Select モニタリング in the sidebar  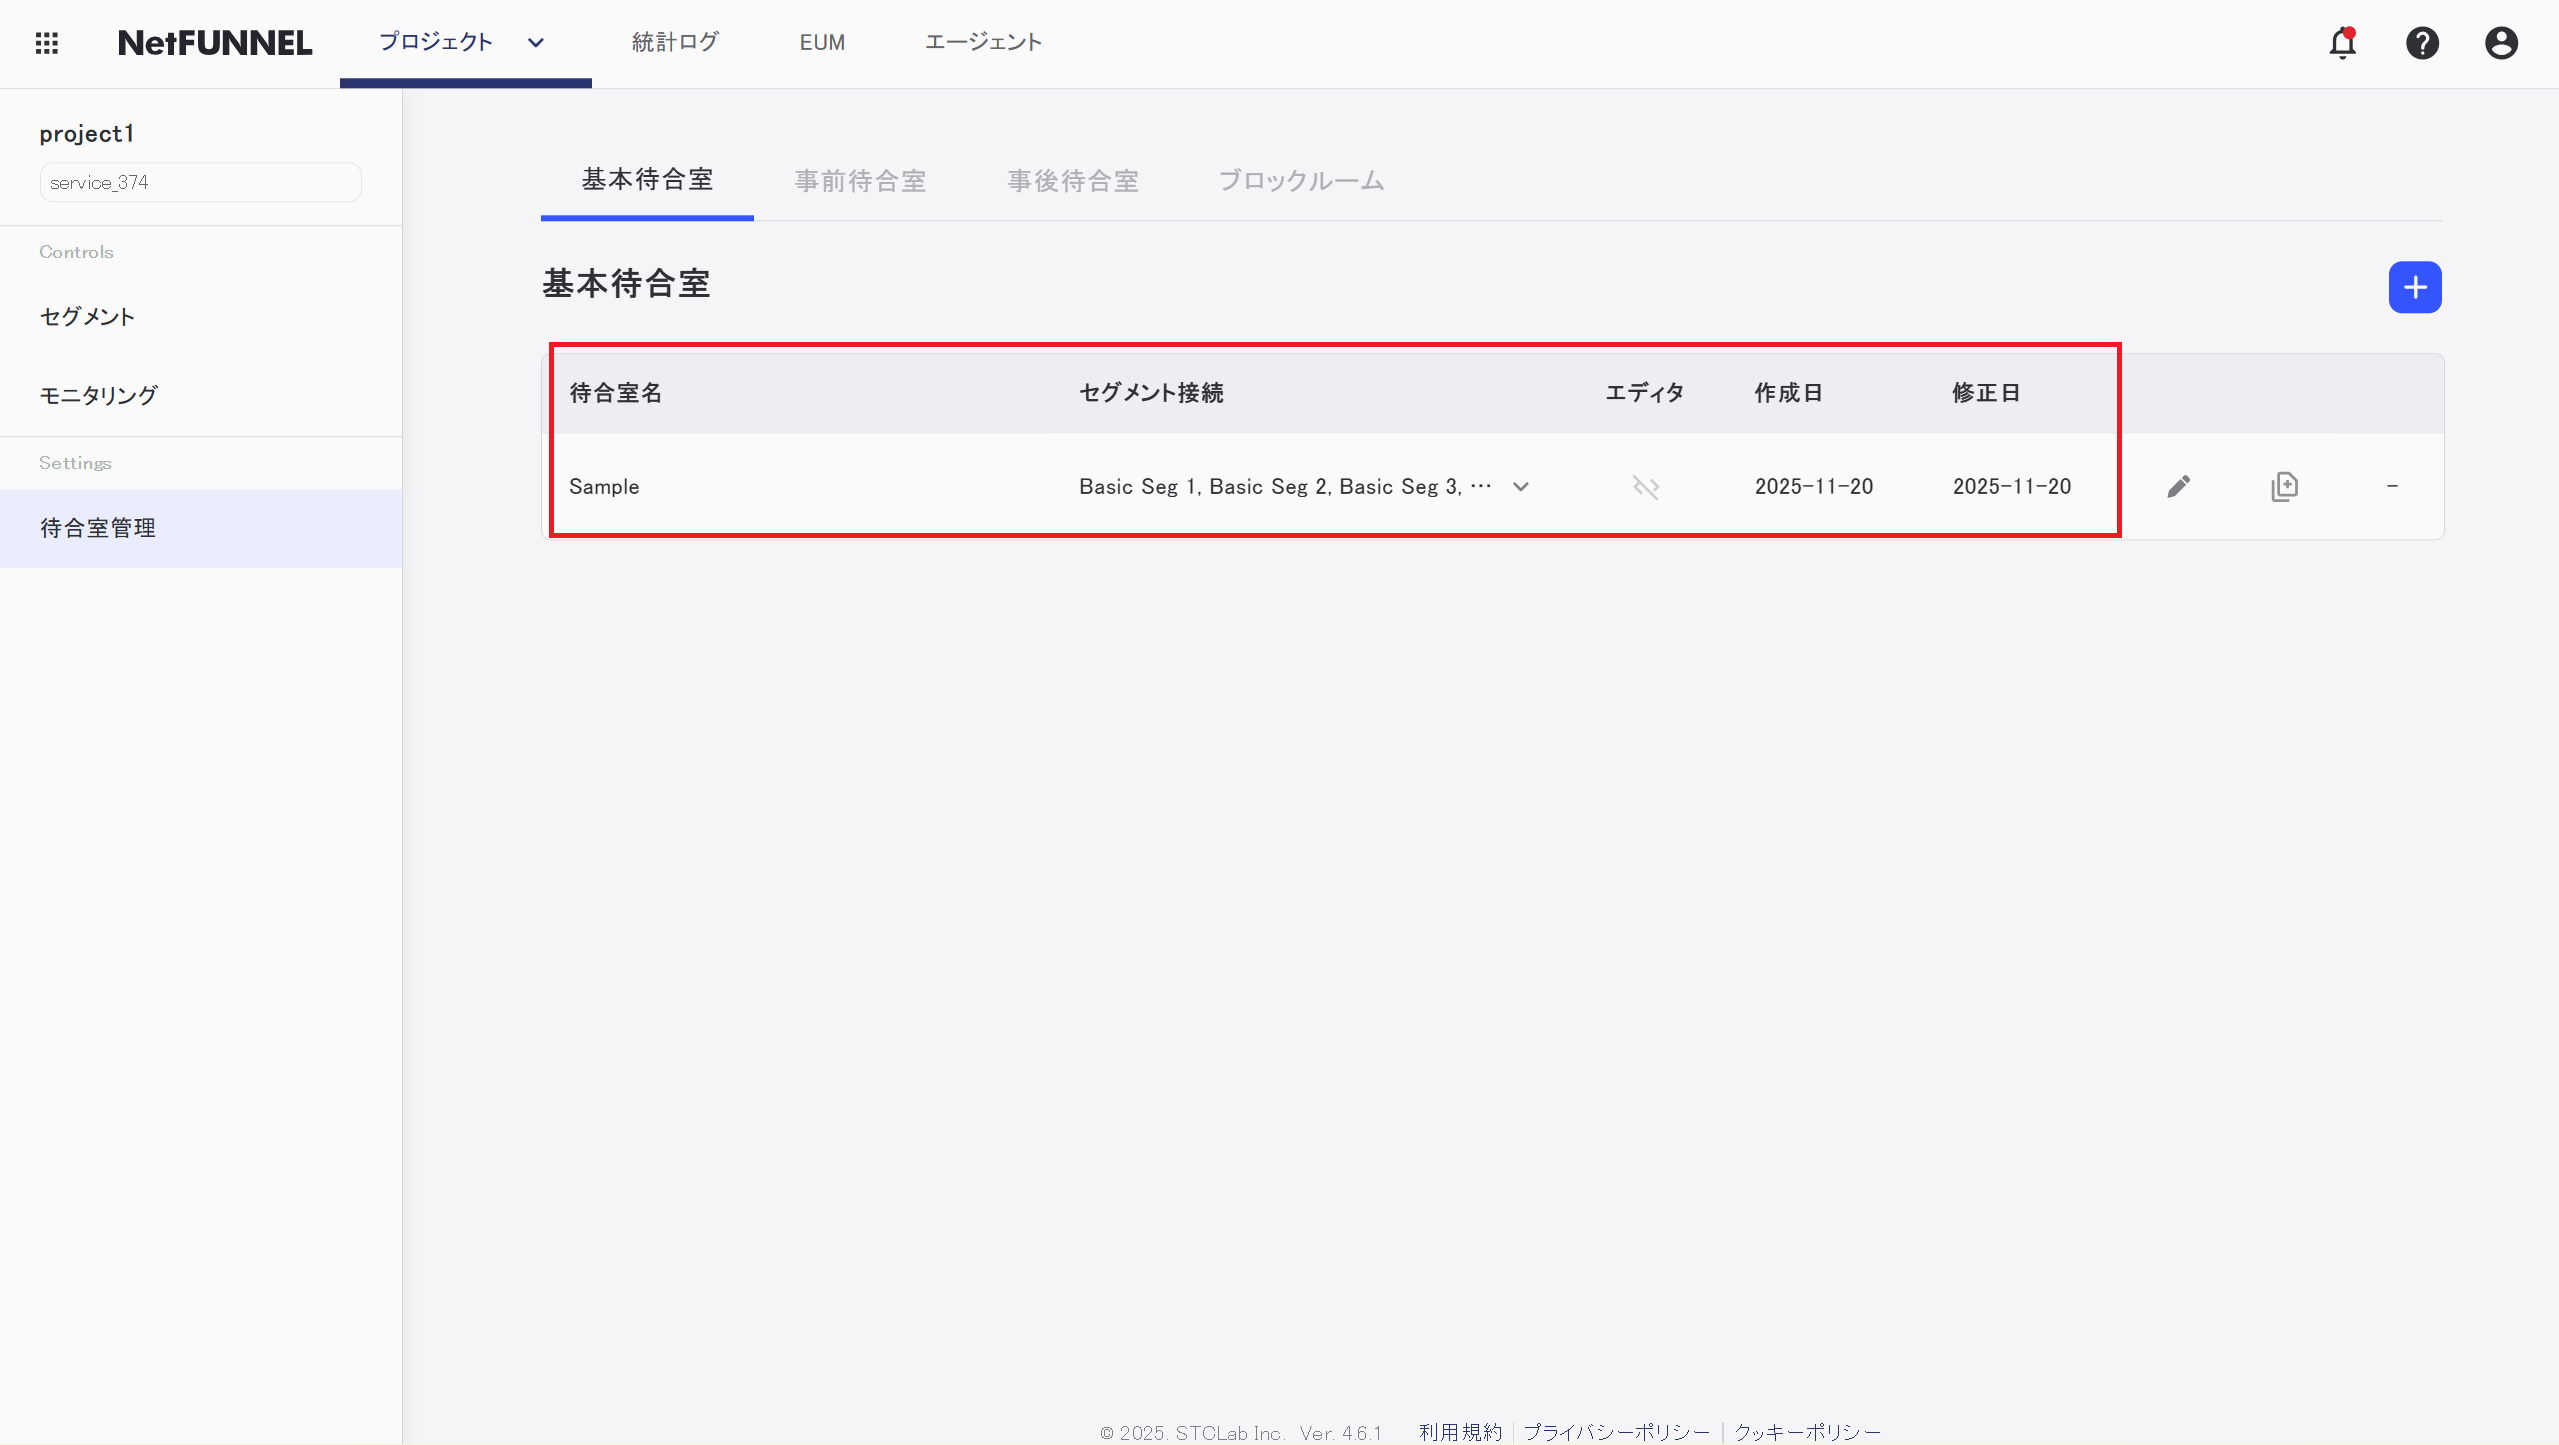(98, 394)
